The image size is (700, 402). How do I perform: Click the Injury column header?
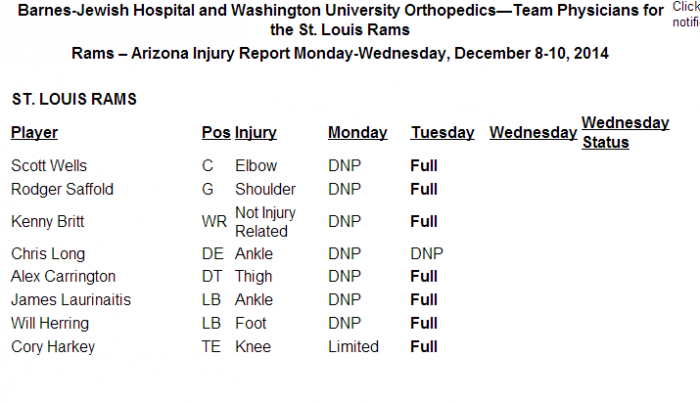(x=256, y=133)
